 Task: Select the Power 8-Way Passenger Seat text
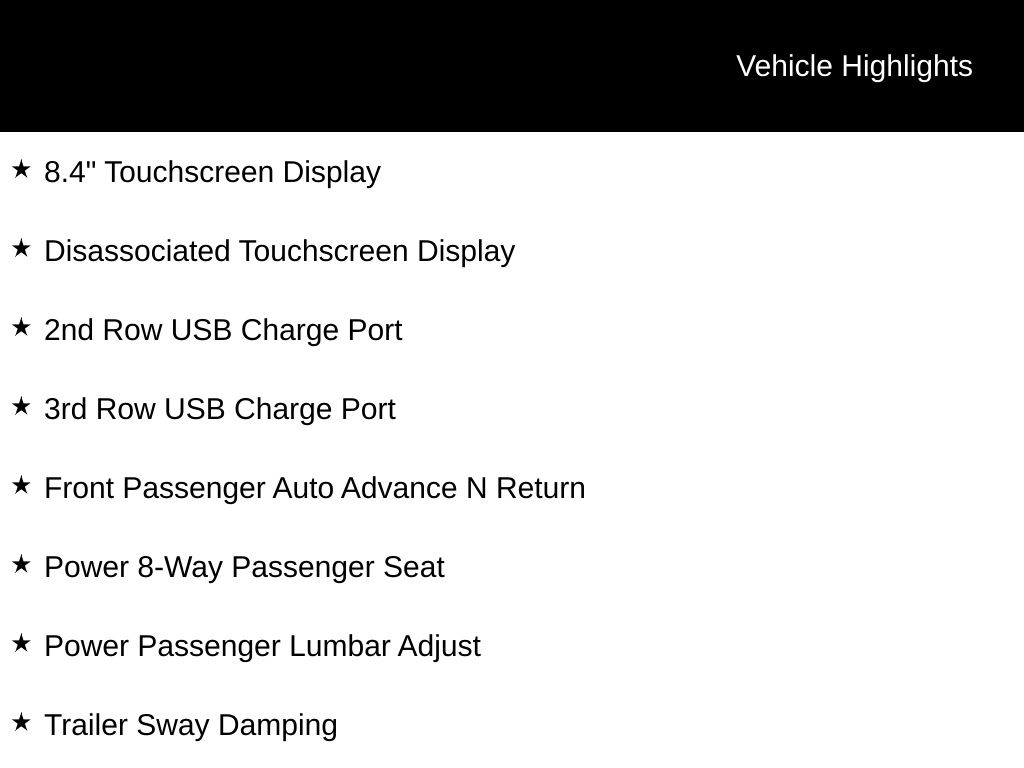(x=244, y=568)
